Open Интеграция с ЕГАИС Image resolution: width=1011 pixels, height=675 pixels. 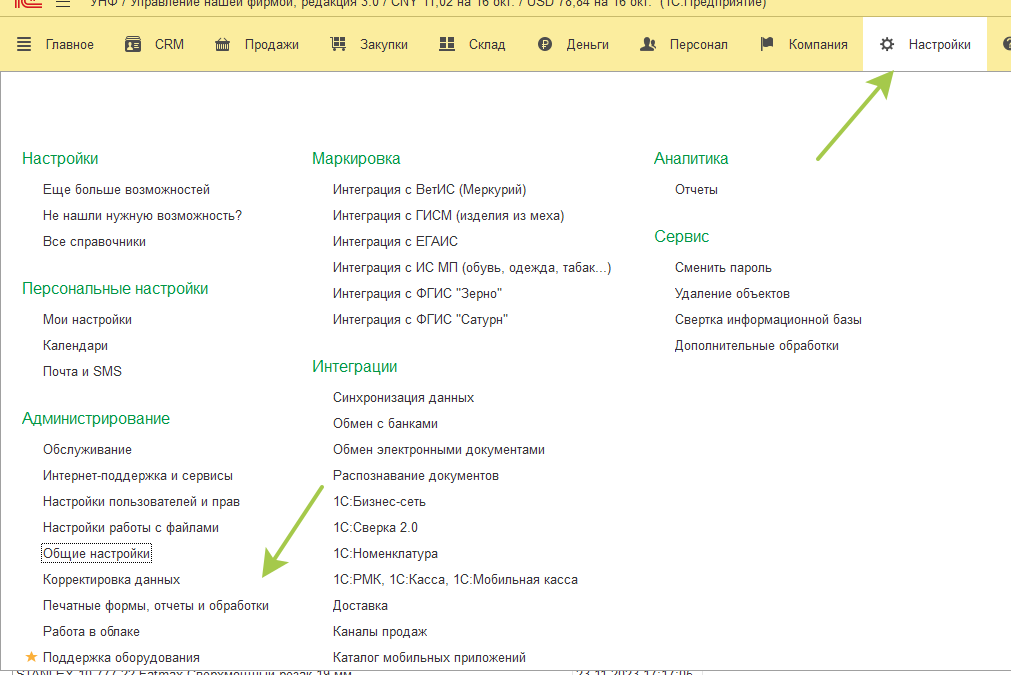(x=395, y=241)
